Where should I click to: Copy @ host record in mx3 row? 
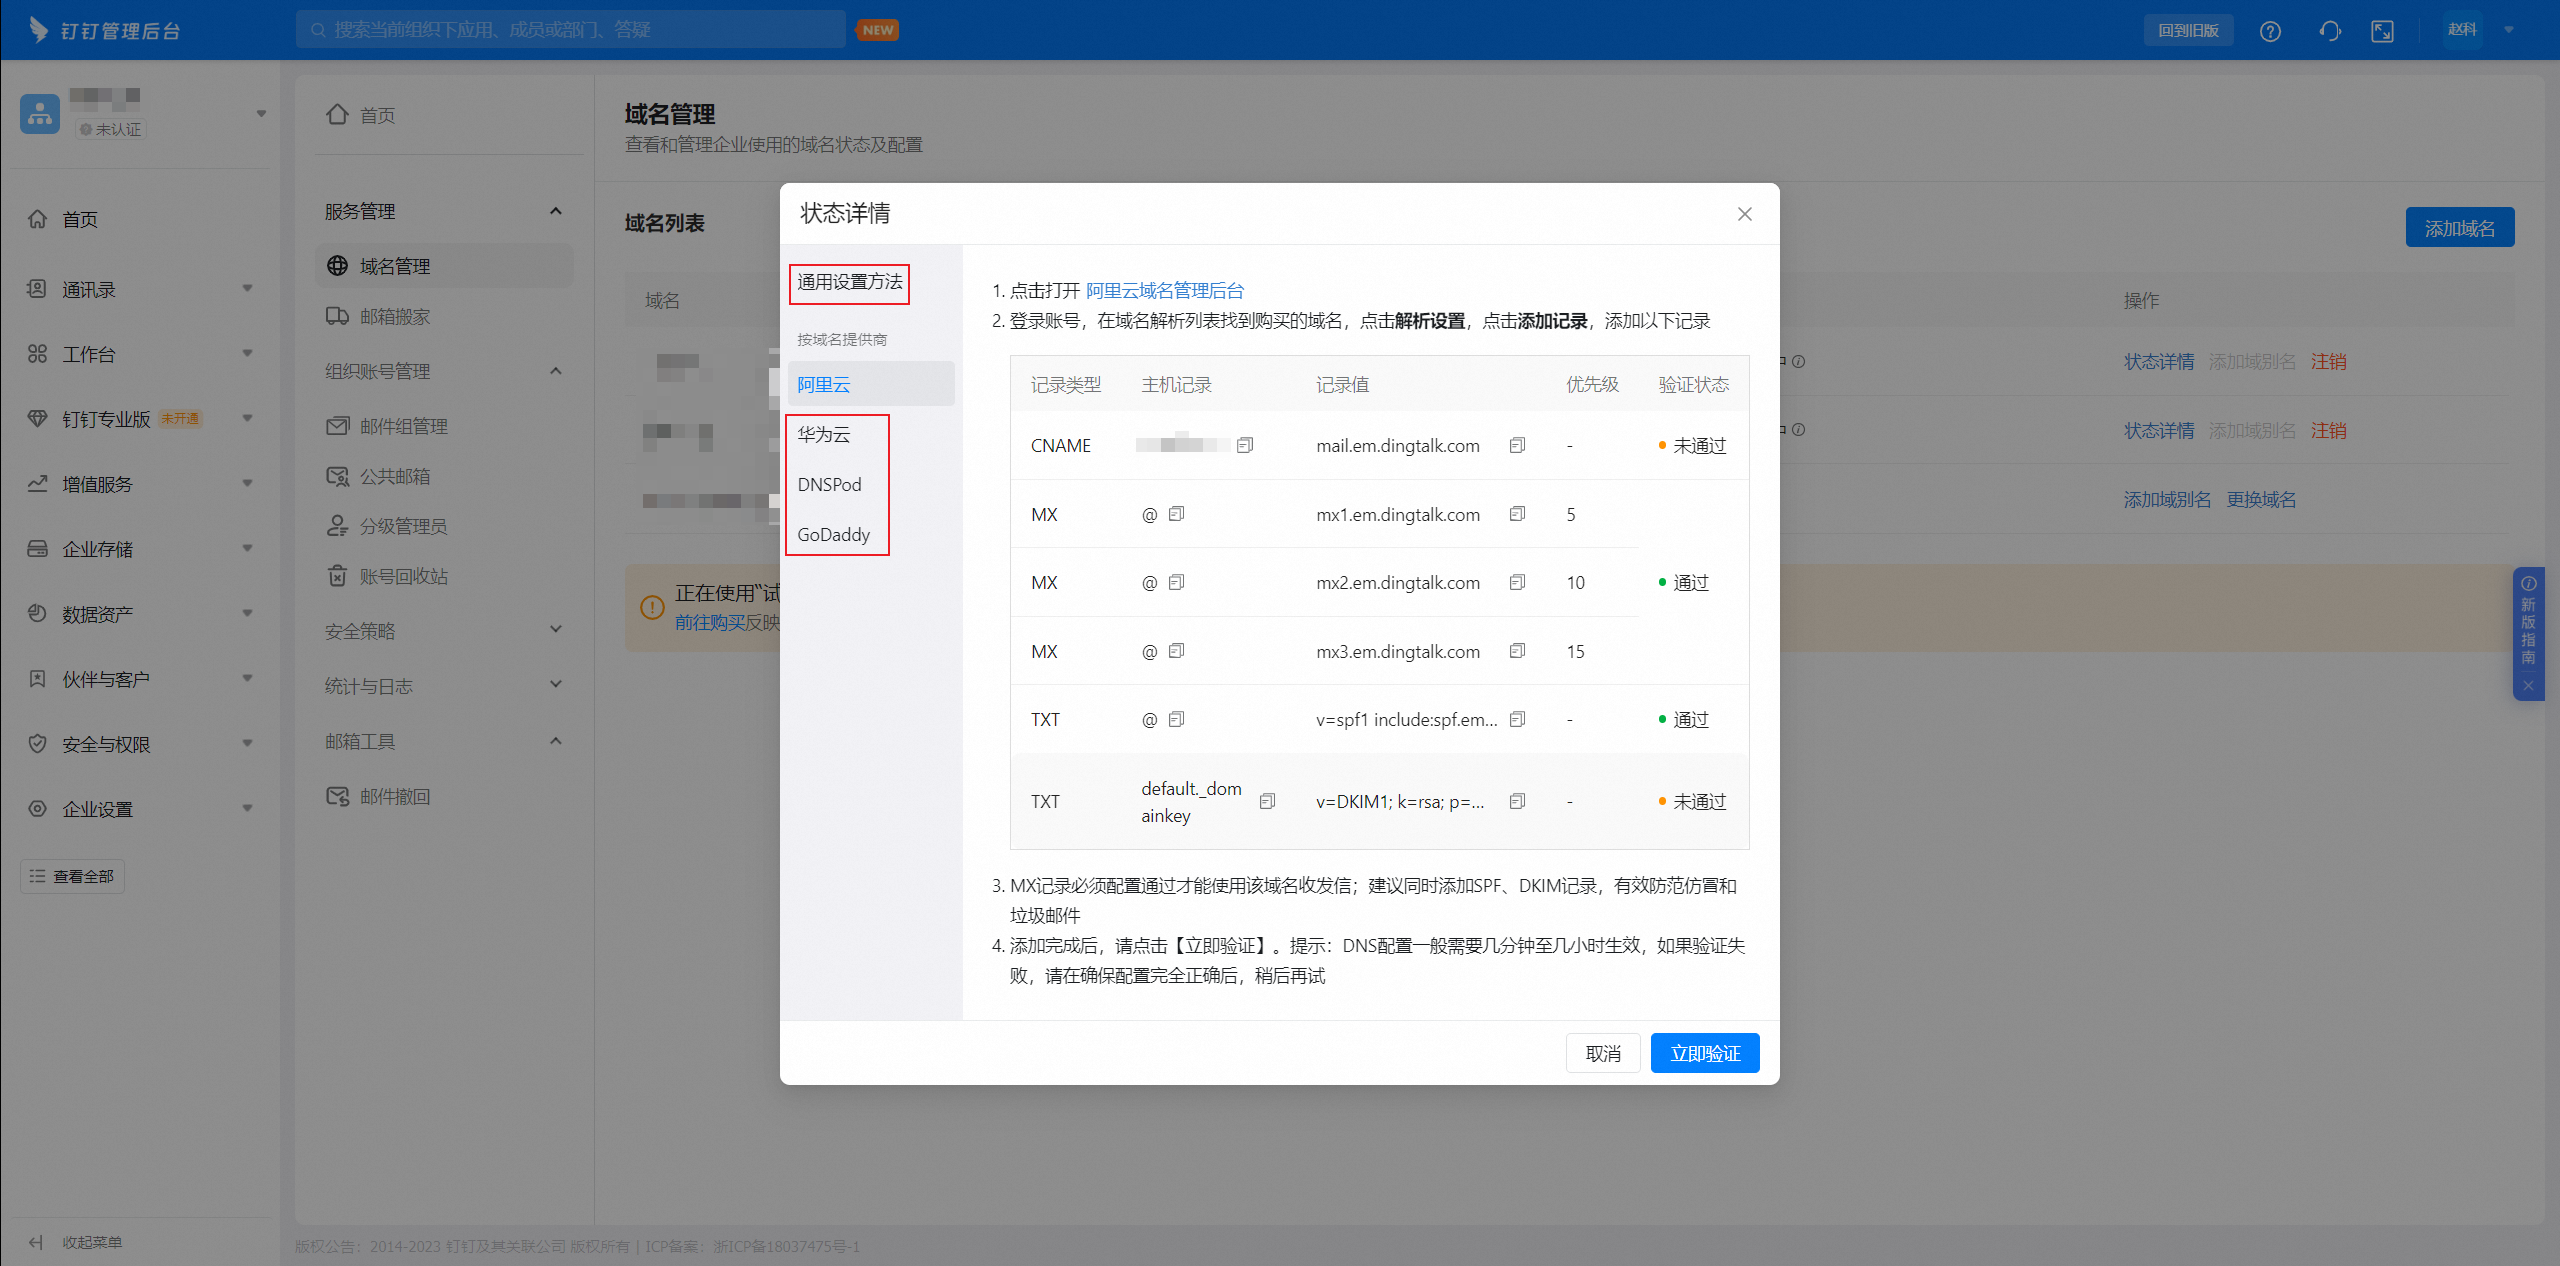1176,651
